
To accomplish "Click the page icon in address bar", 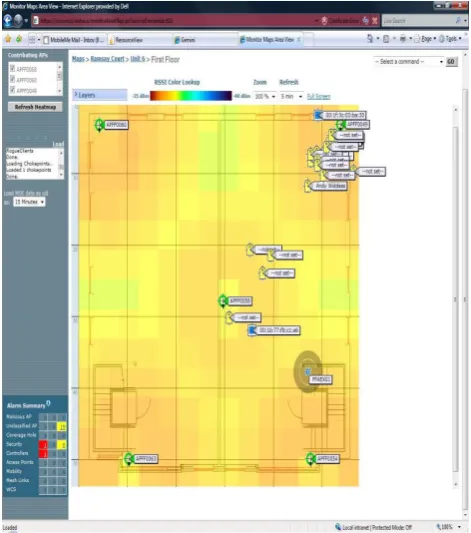I will (x=35, y=21).
